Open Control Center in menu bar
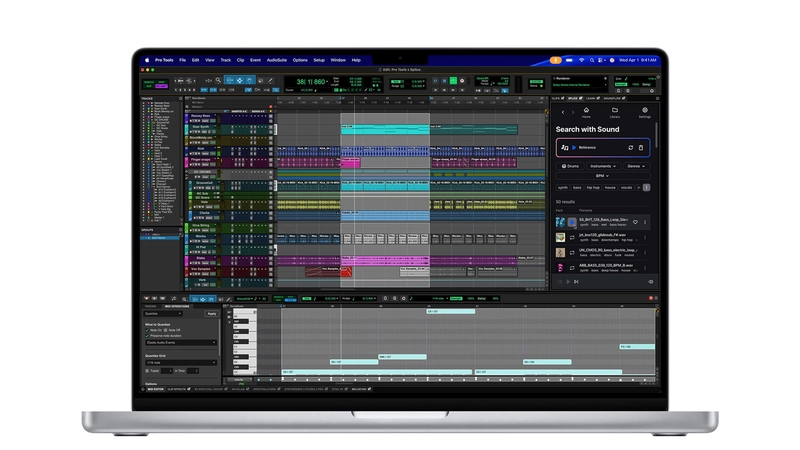The image size is (800, 450). click(x=601, y=60)
